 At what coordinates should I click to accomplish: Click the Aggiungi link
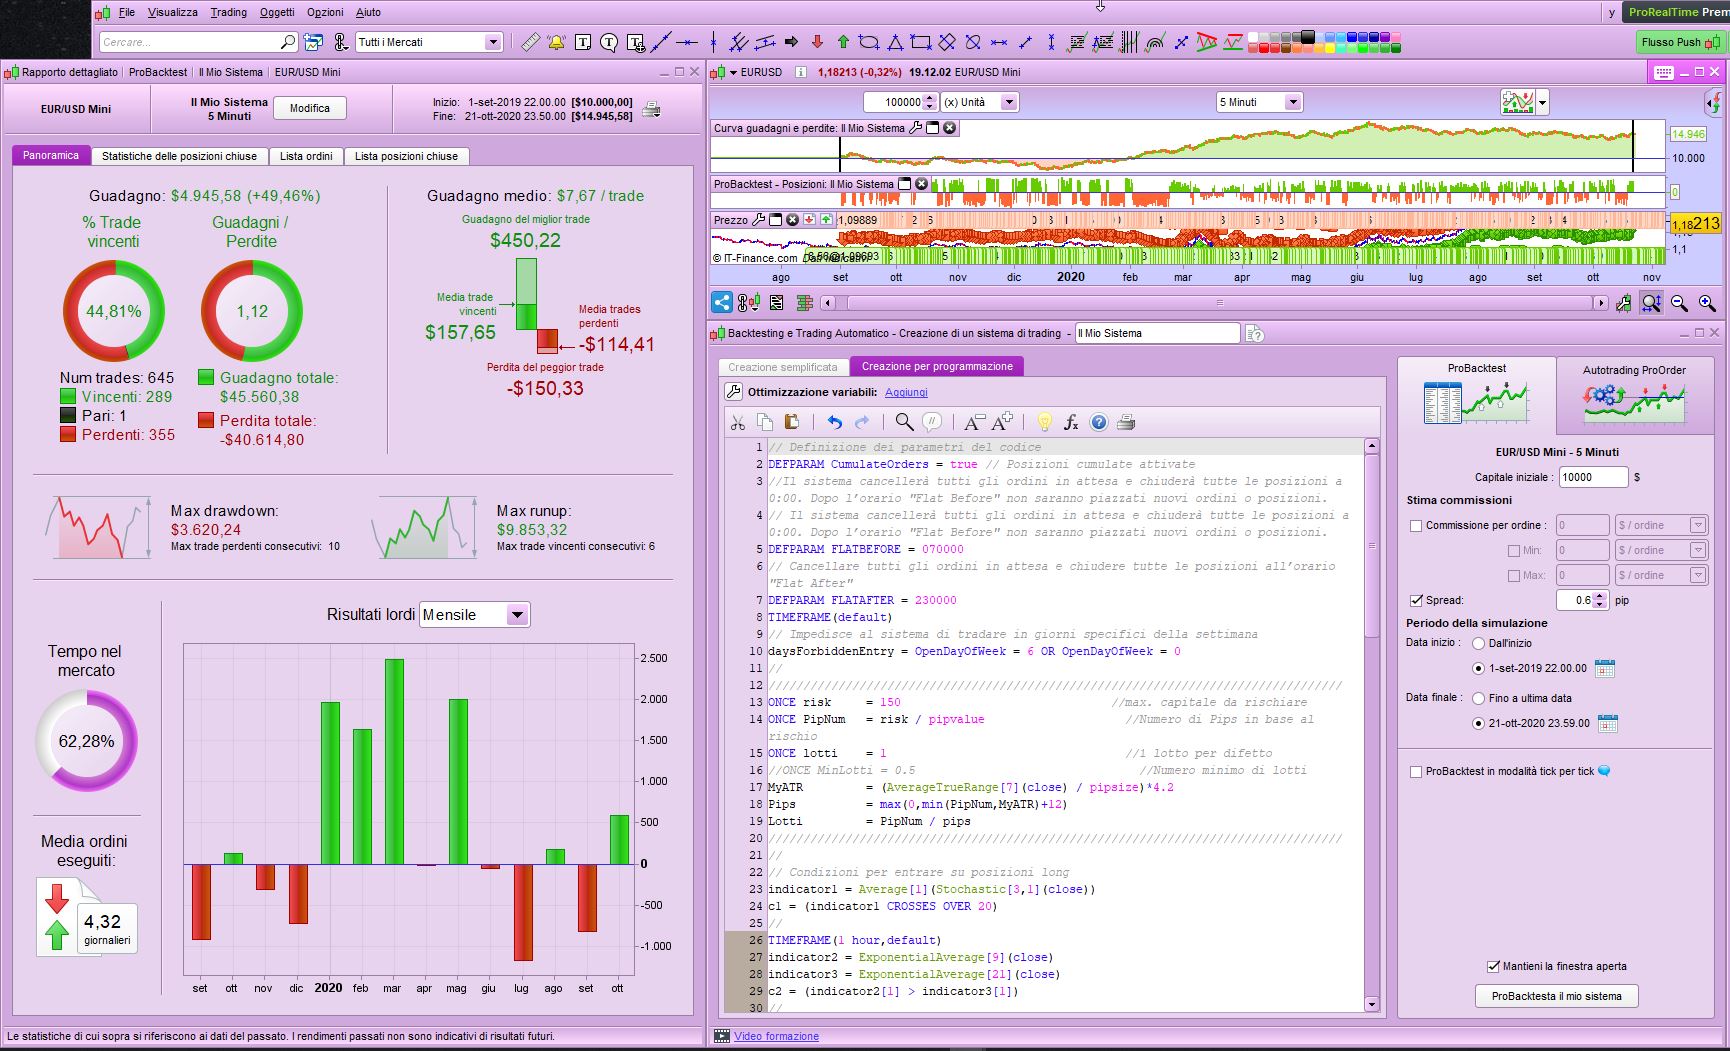point(906,392)
